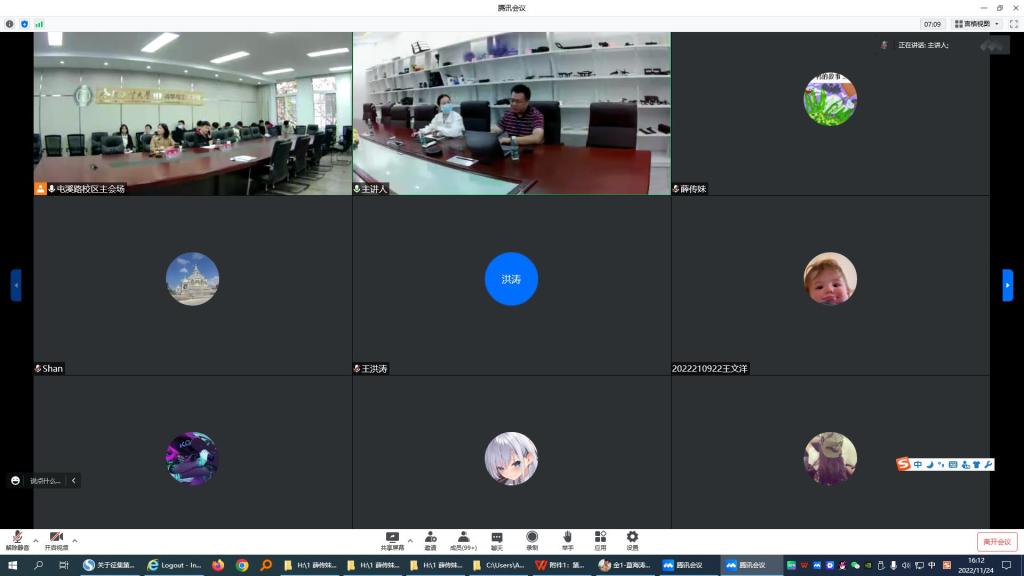Turn on the camera (开启视频)
The image size is (1024, 576).
pos(56,539)
